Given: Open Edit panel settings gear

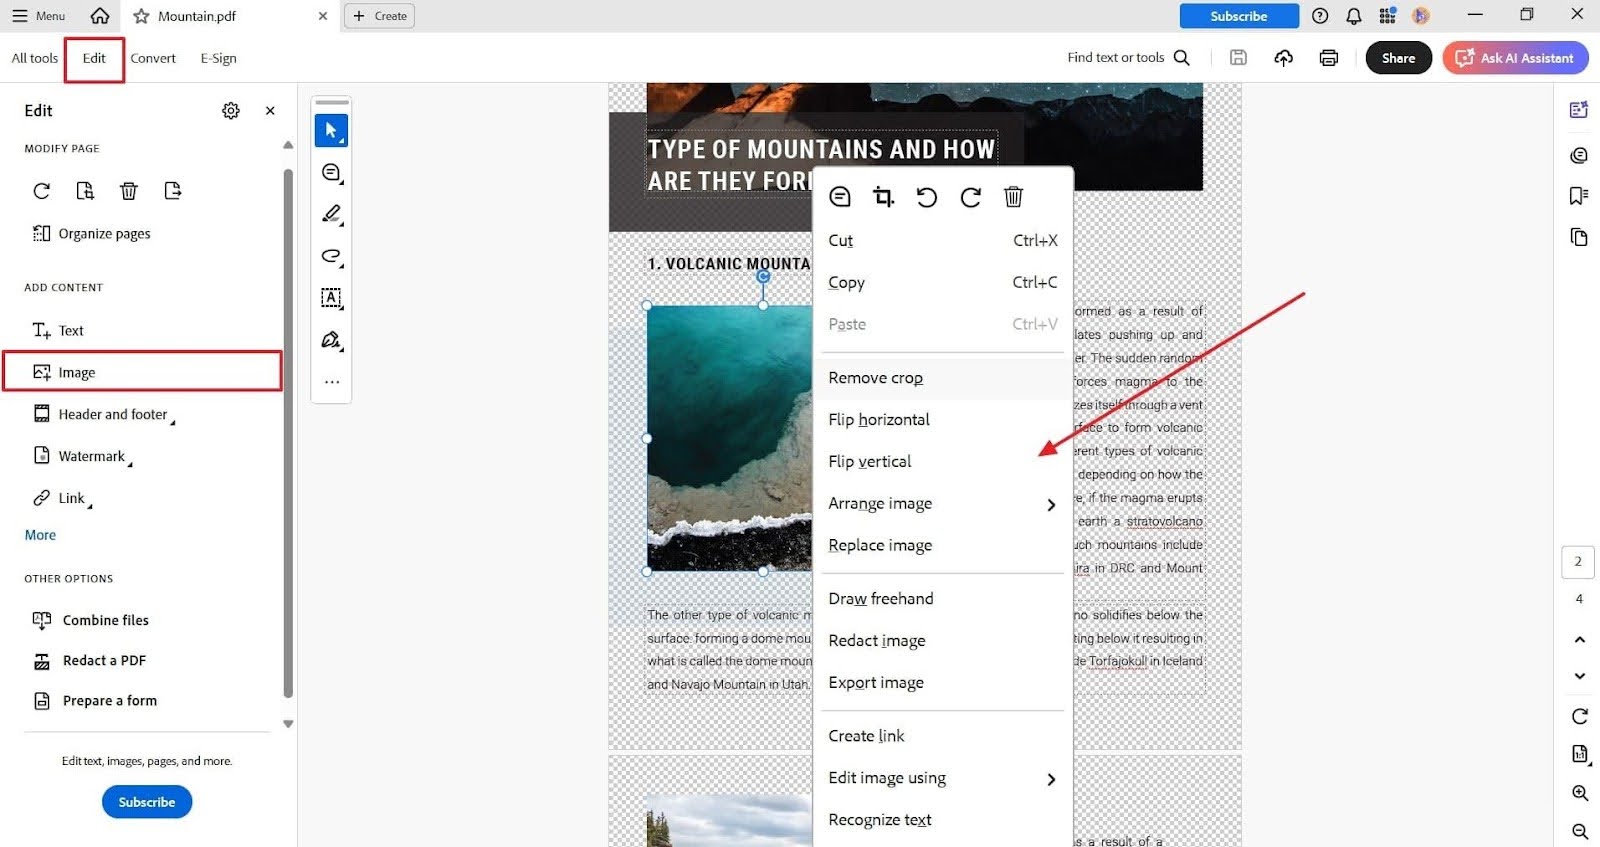Looking at the screenshot, I should (x=231, y=110).
